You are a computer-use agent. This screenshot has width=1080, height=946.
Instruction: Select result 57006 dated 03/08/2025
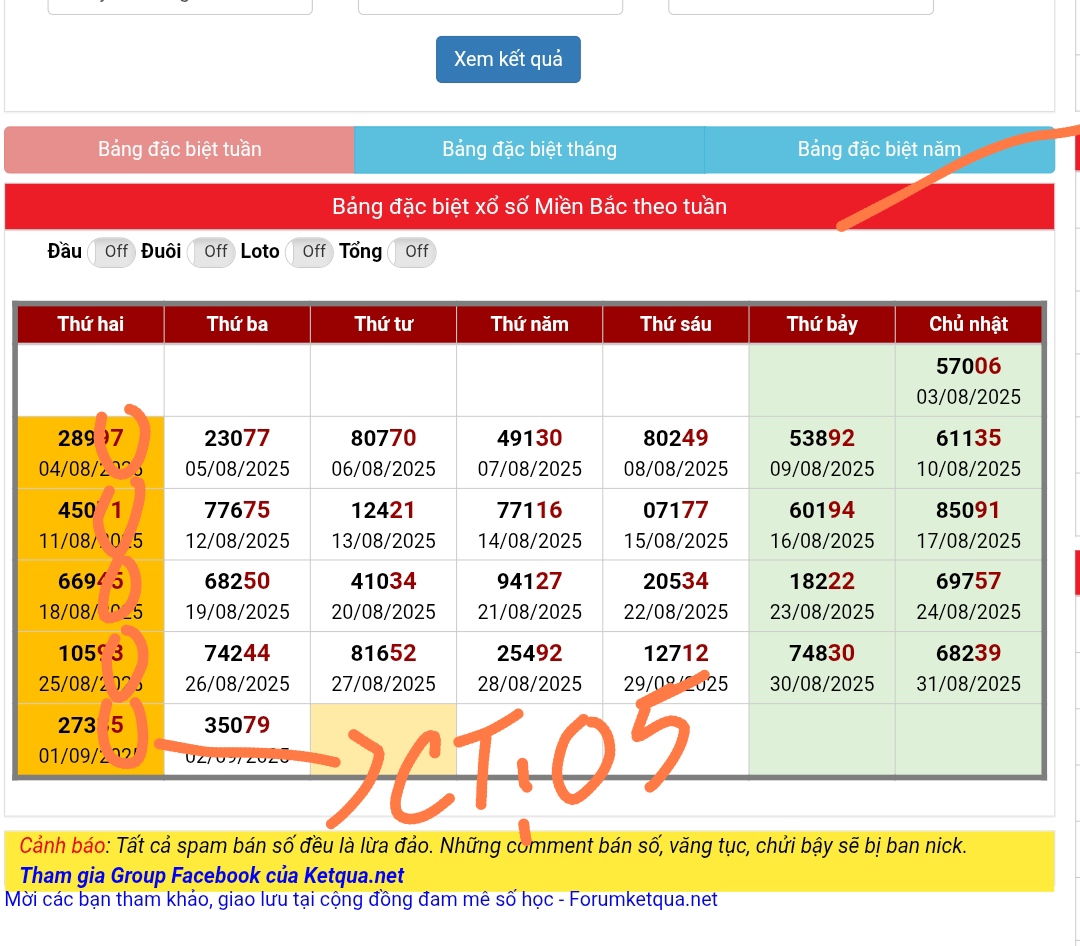click(x=968, y=380)
